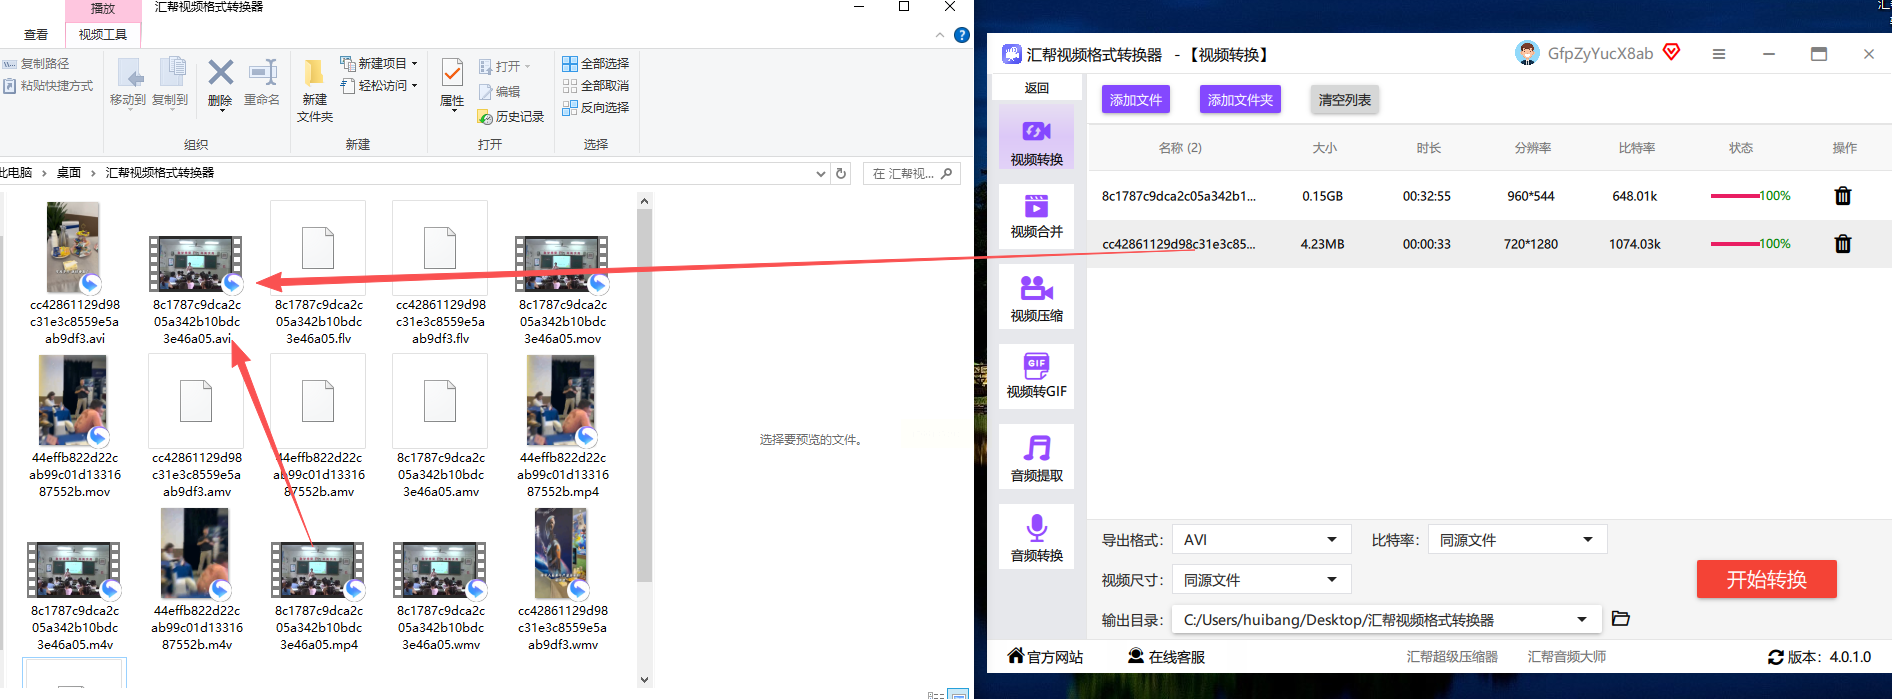
Task: Click the 清空列表 button
Action: (x=1344, y=100)
